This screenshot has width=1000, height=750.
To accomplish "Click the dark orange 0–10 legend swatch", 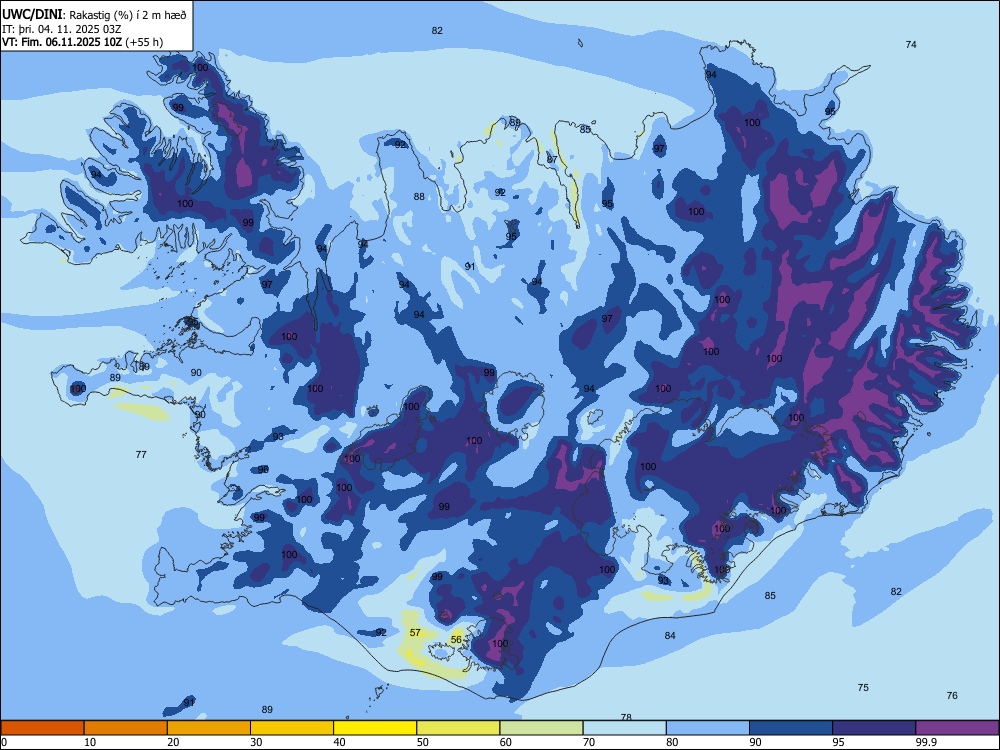I will coord(42,728).
